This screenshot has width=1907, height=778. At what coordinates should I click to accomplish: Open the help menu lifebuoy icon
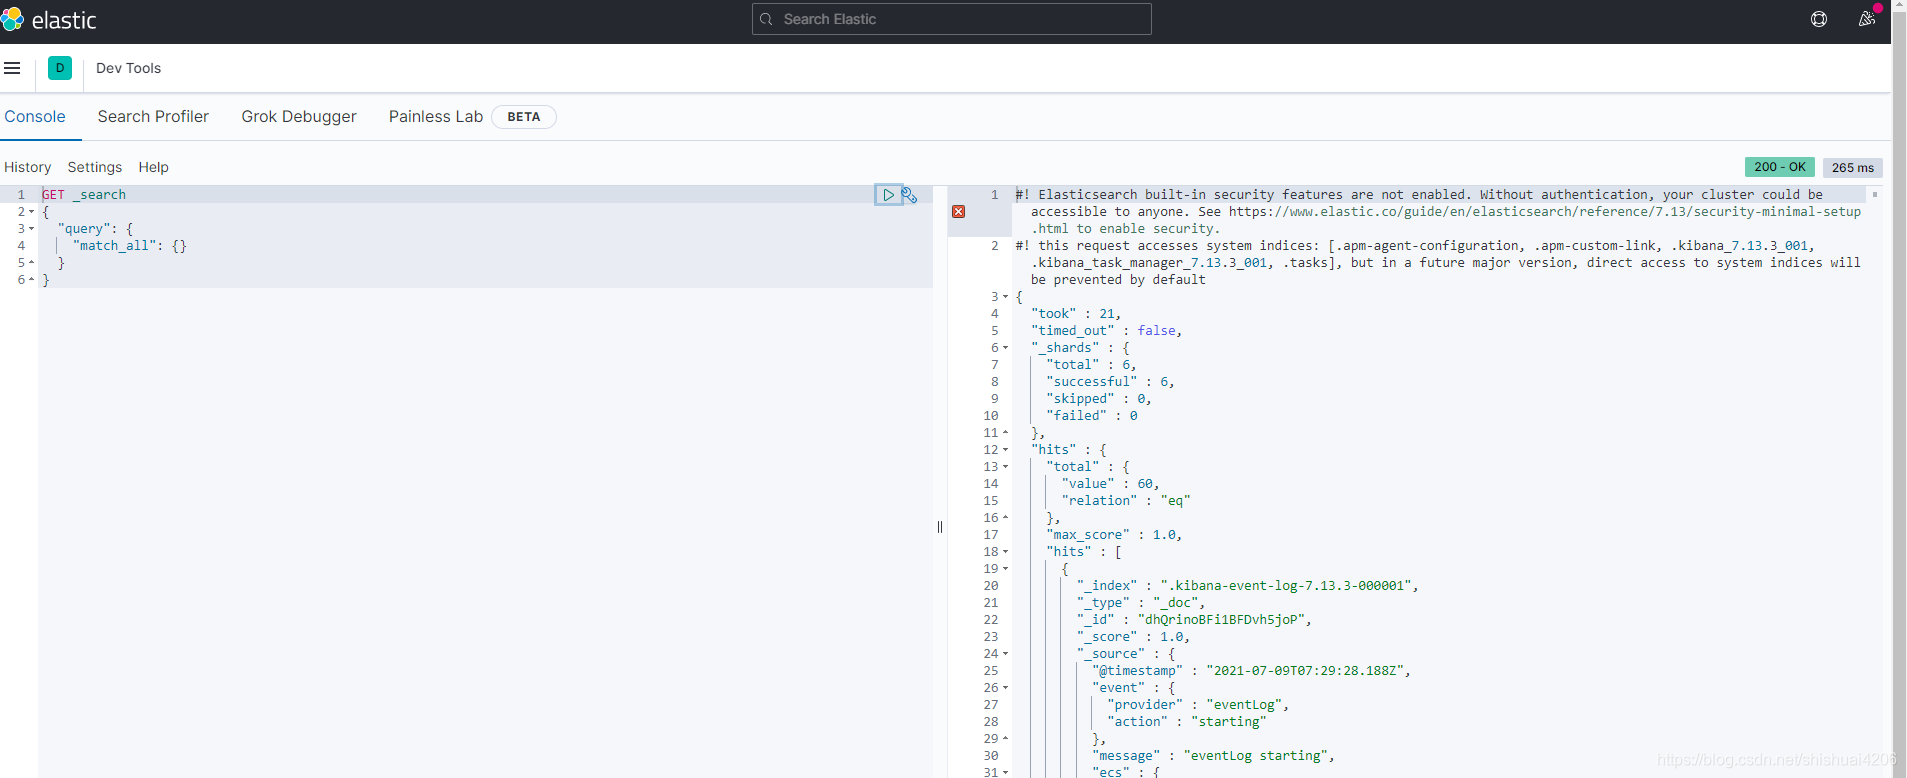click(1819, 19)
